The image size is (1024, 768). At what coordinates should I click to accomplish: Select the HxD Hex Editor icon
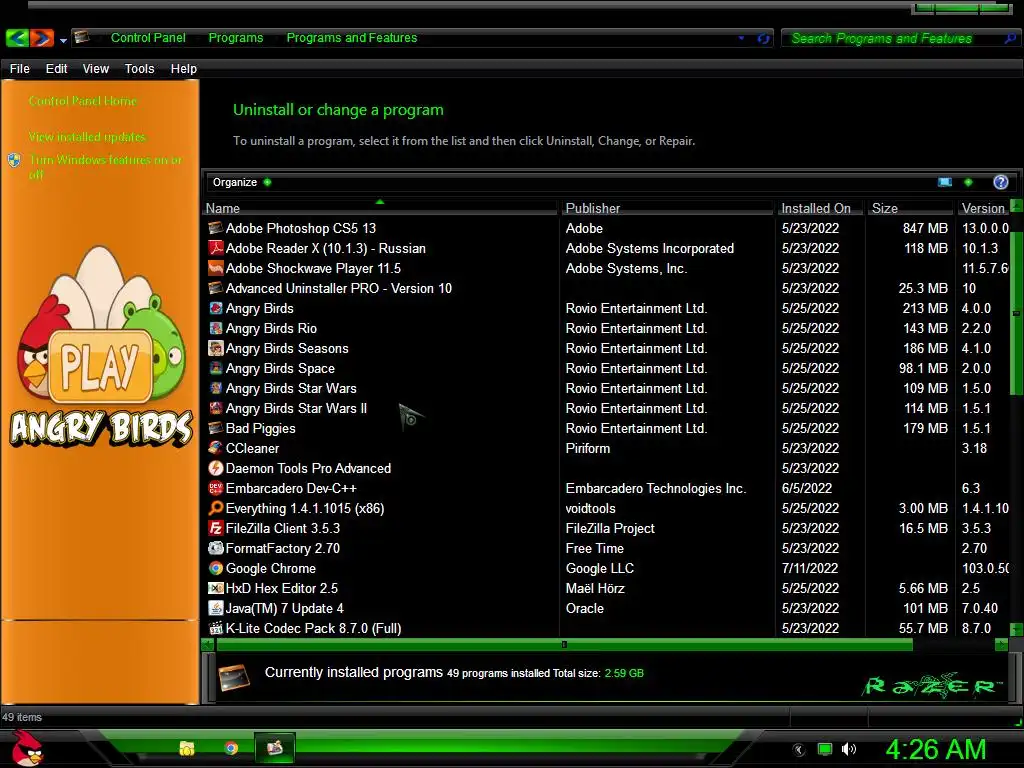pos(216,588)
